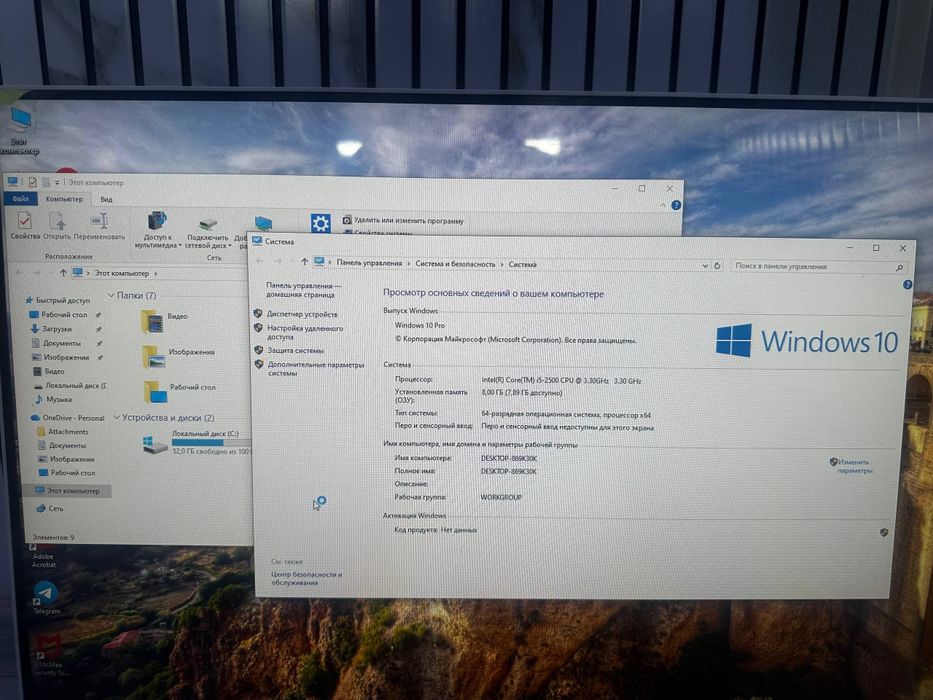The width and height of the screenshot is (933, 700).
Task: Open Защита системы
Action: (295, 351)
